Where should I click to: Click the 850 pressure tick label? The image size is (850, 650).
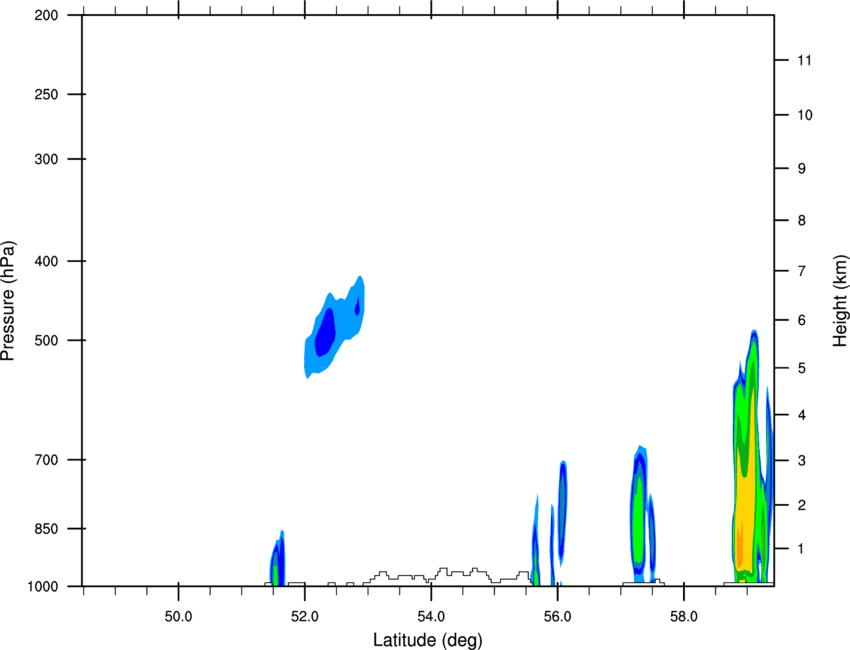[x=46, y=529]
